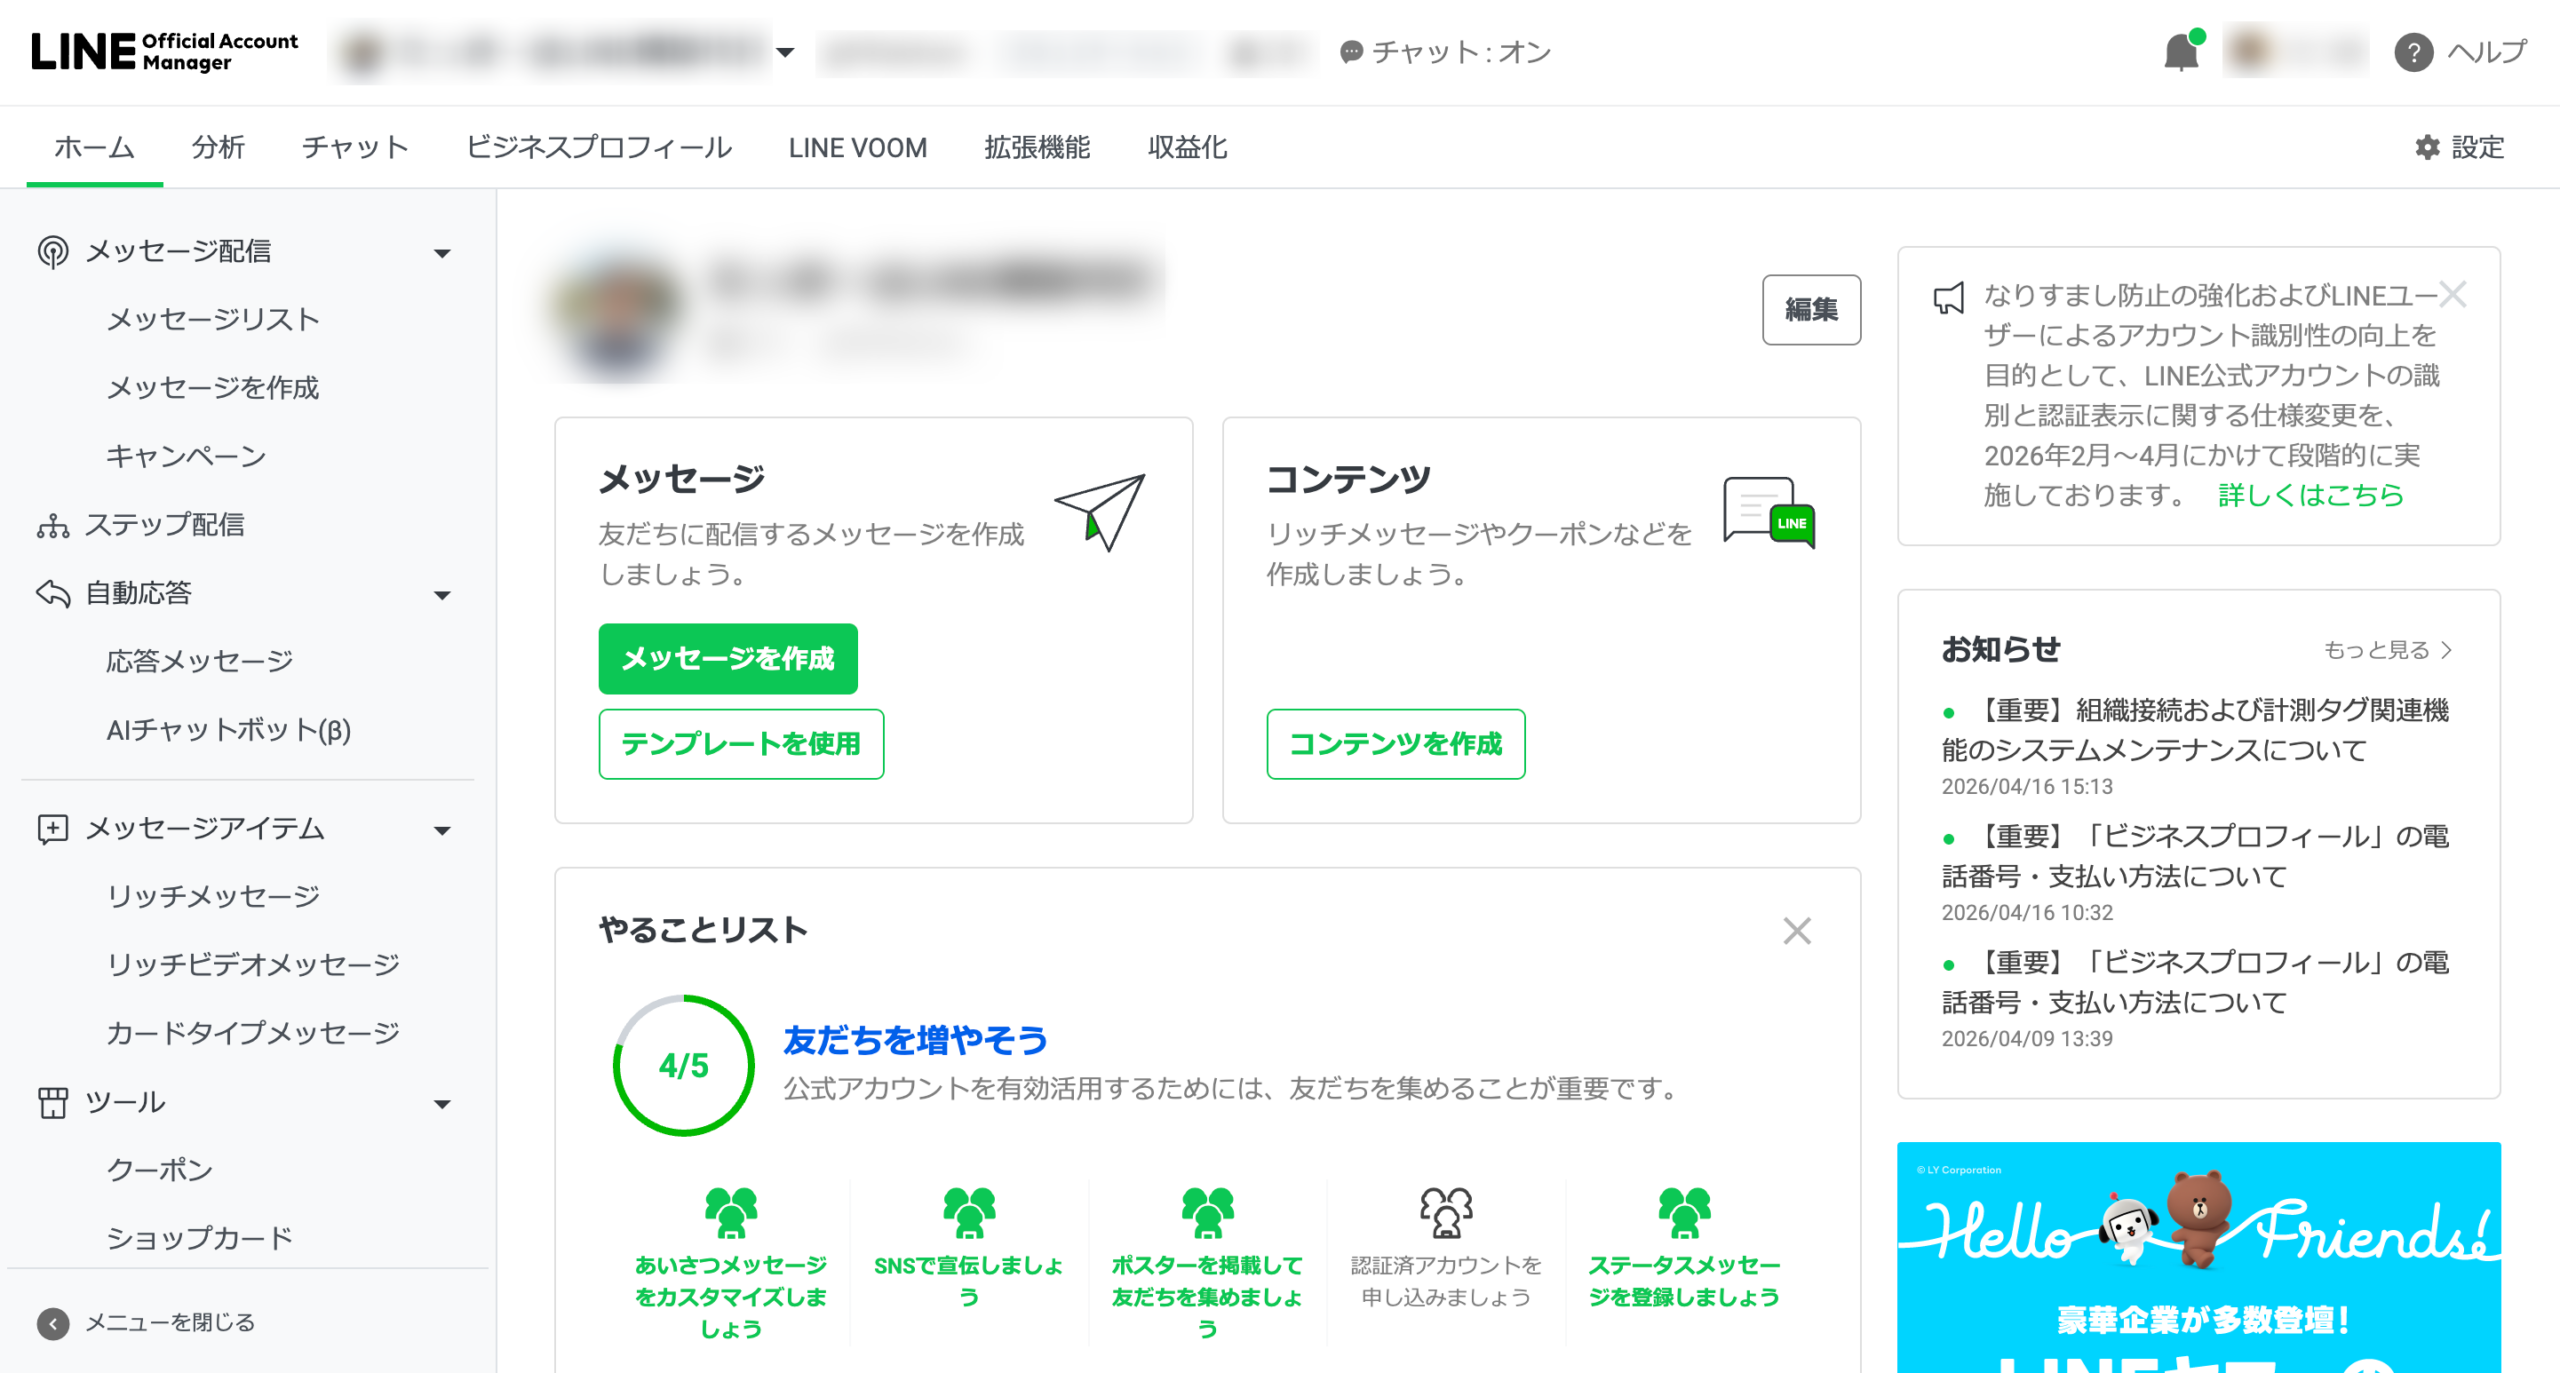Viewport: 2560px width, 1373px height.
Task: Open AIチャットボット(β) in sidebar
Action: (229, 730)
